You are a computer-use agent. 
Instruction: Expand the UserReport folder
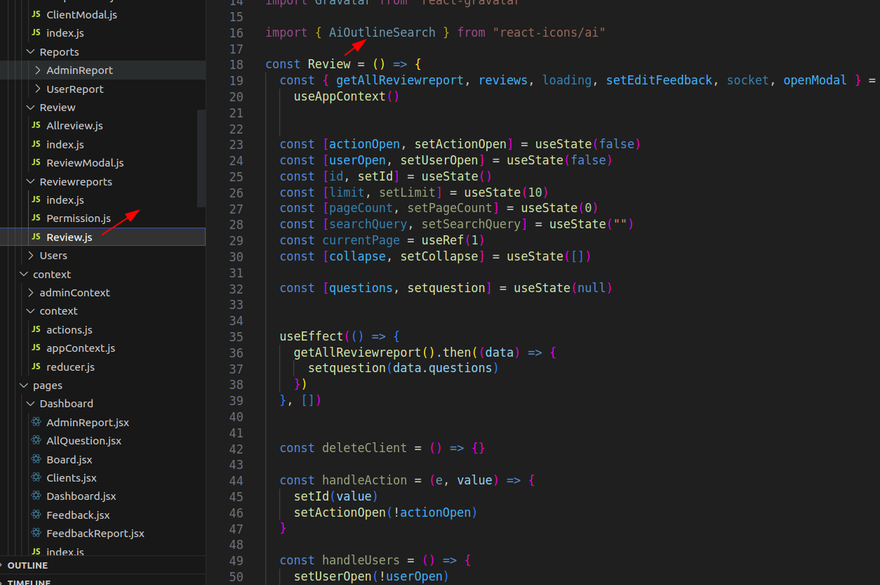[x=38, y=89]
